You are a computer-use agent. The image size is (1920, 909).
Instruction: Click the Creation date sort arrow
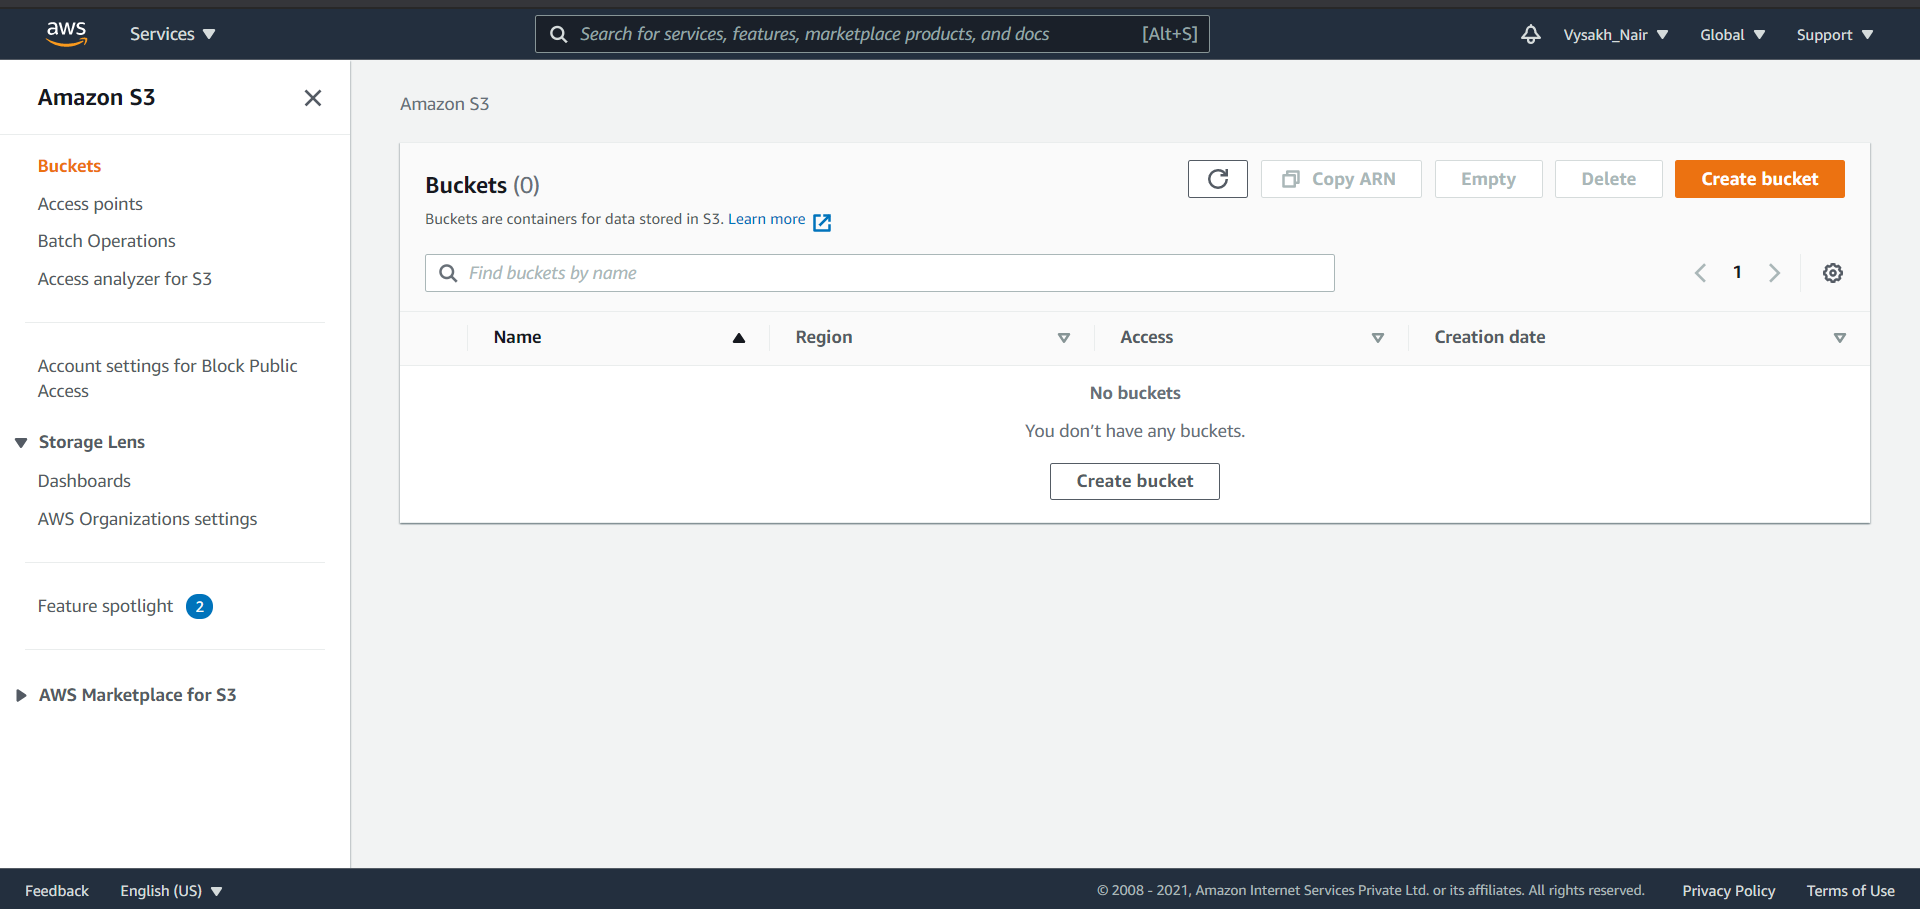(x=1839, y=338)
